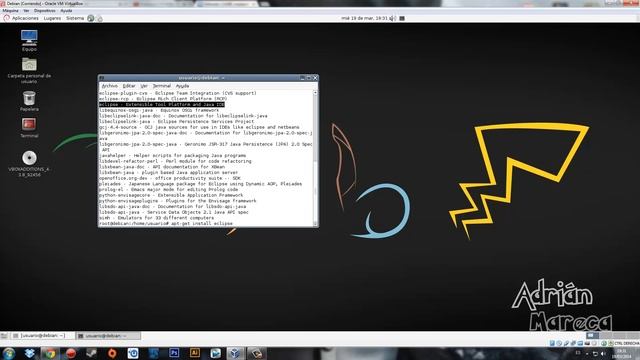Click the CTRL DERECHA host key indicator
The height and width of the screenshot is (360, 640).
[x=627, y=344]
